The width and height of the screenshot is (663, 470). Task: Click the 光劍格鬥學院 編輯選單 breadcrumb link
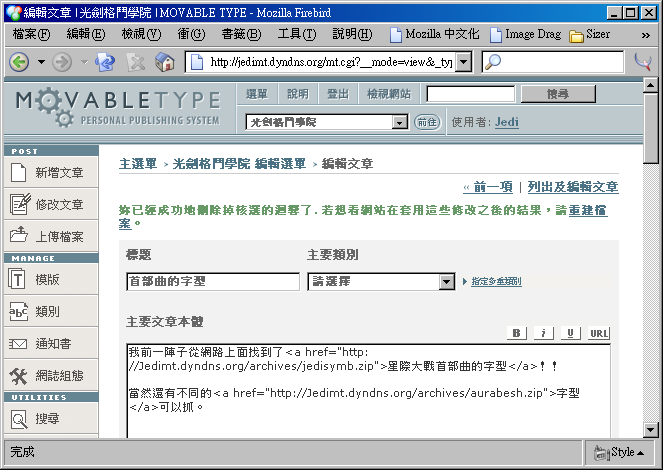(x=239, y=164)
